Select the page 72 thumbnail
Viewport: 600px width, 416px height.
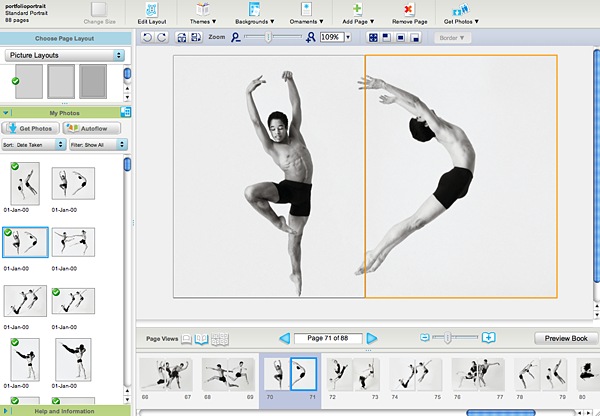click(x=338, y=374)
